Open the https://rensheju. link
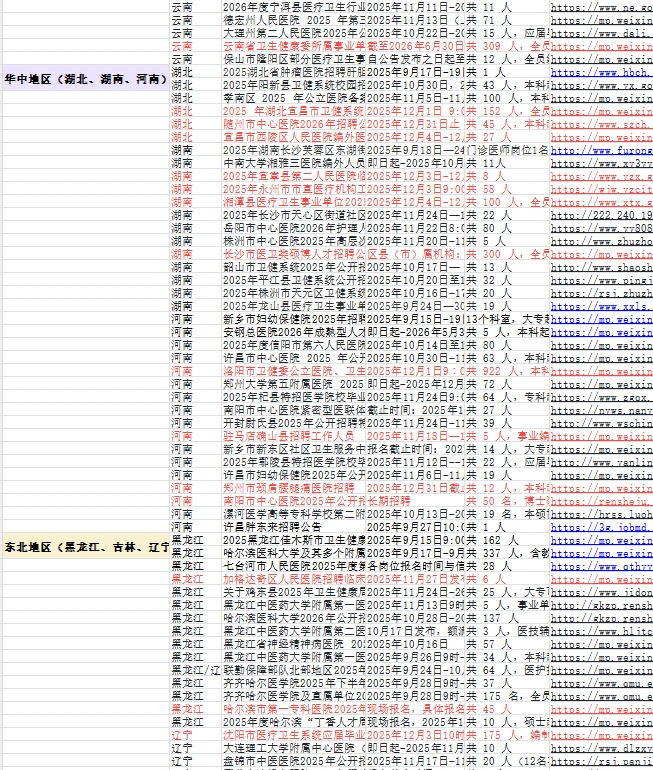653x770 pixels. (601, 501)
